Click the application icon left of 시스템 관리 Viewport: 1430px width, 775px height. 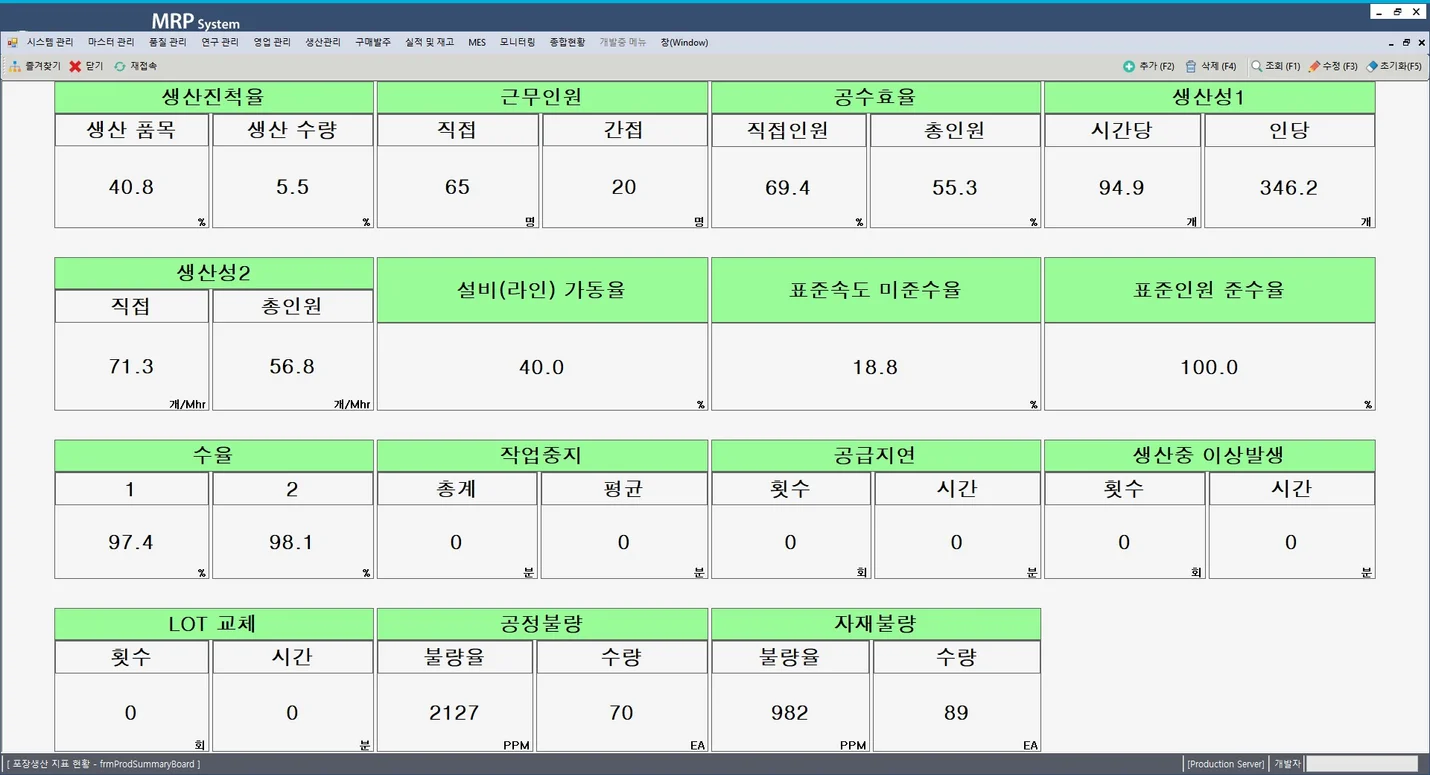[13, 43]
